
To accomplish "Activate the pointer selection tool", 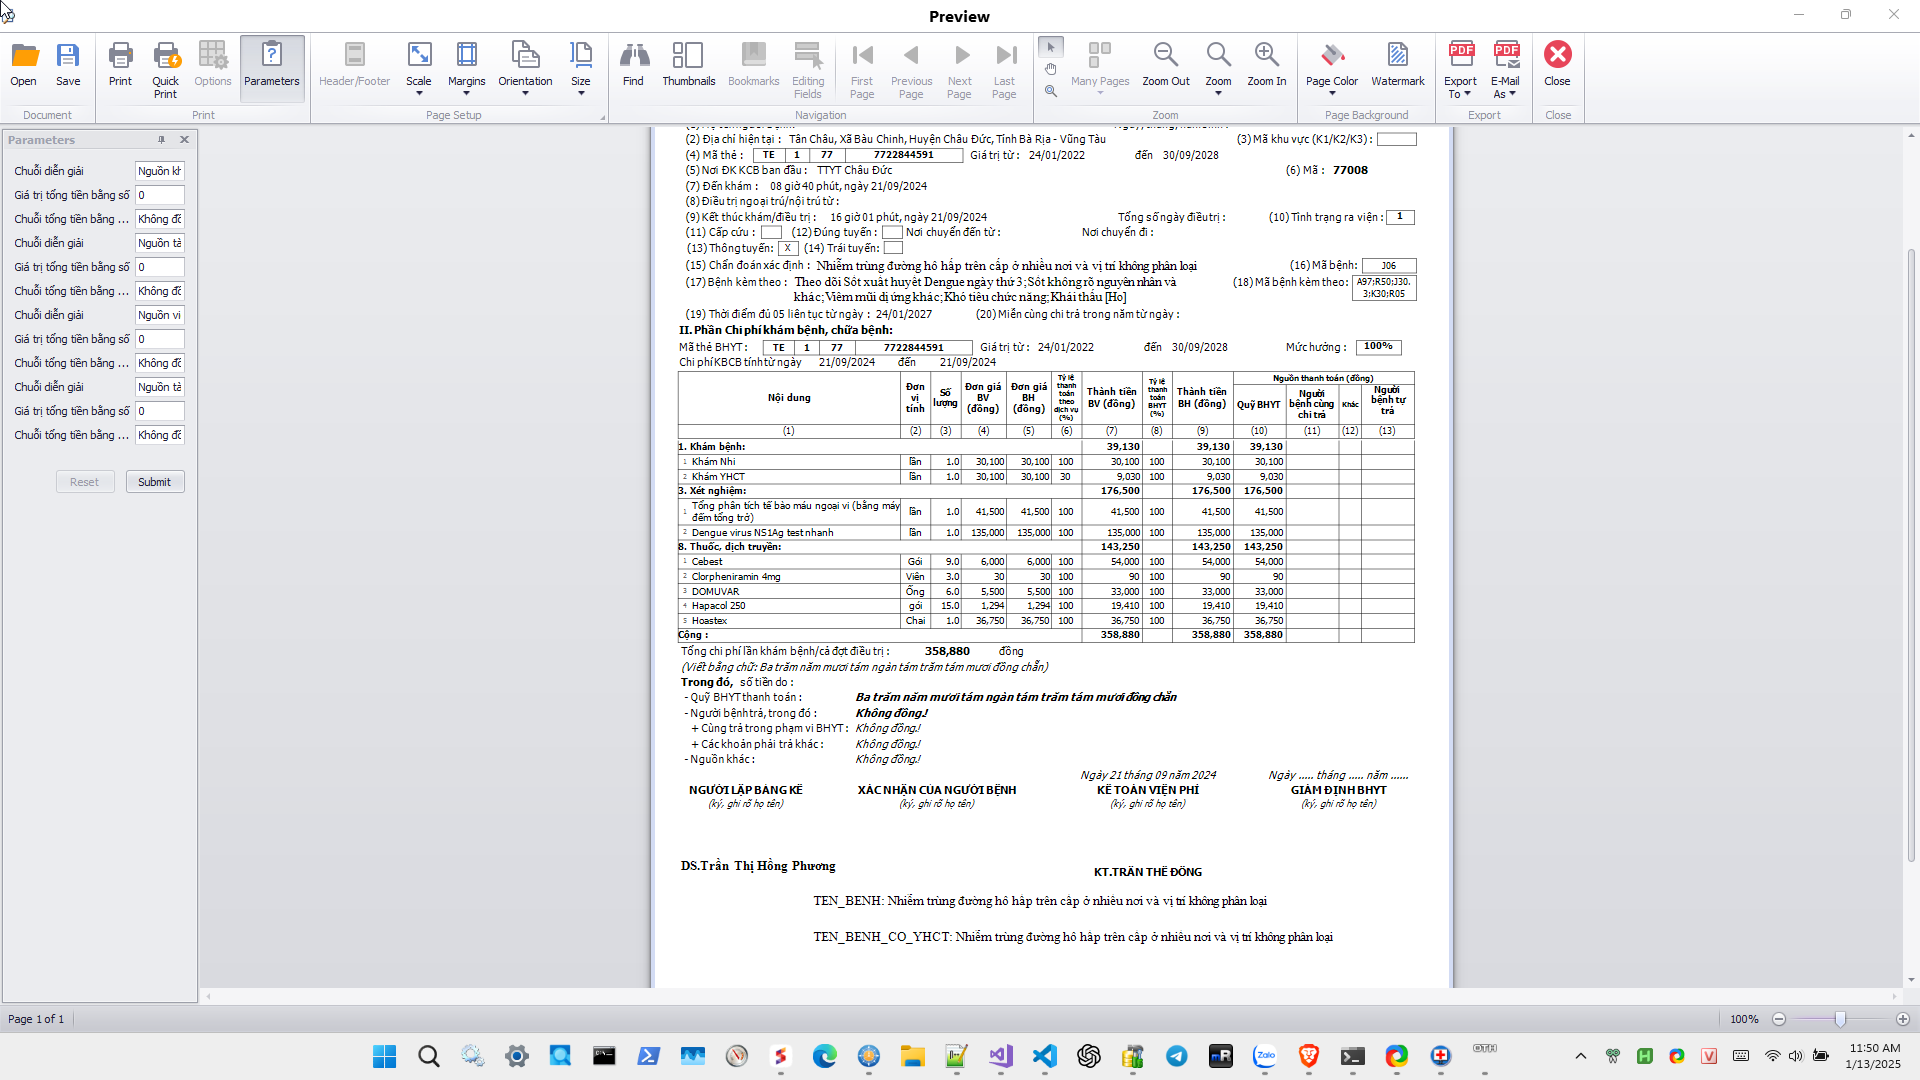I will click(x=1050, y=47).
